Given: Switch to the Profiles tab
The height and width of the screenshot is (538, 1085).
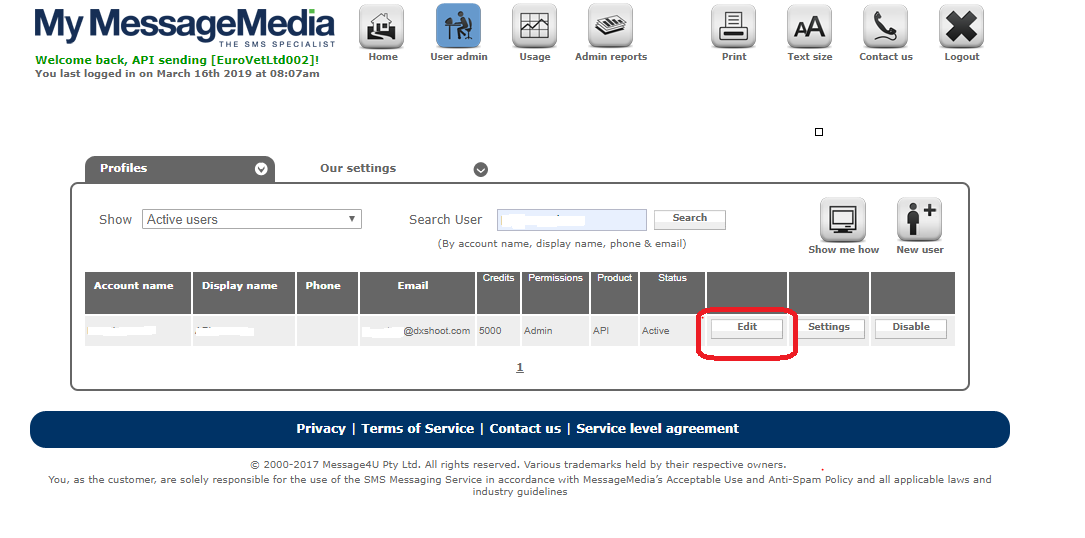Looking at the screenshot, I should click(x=180, y=169).
